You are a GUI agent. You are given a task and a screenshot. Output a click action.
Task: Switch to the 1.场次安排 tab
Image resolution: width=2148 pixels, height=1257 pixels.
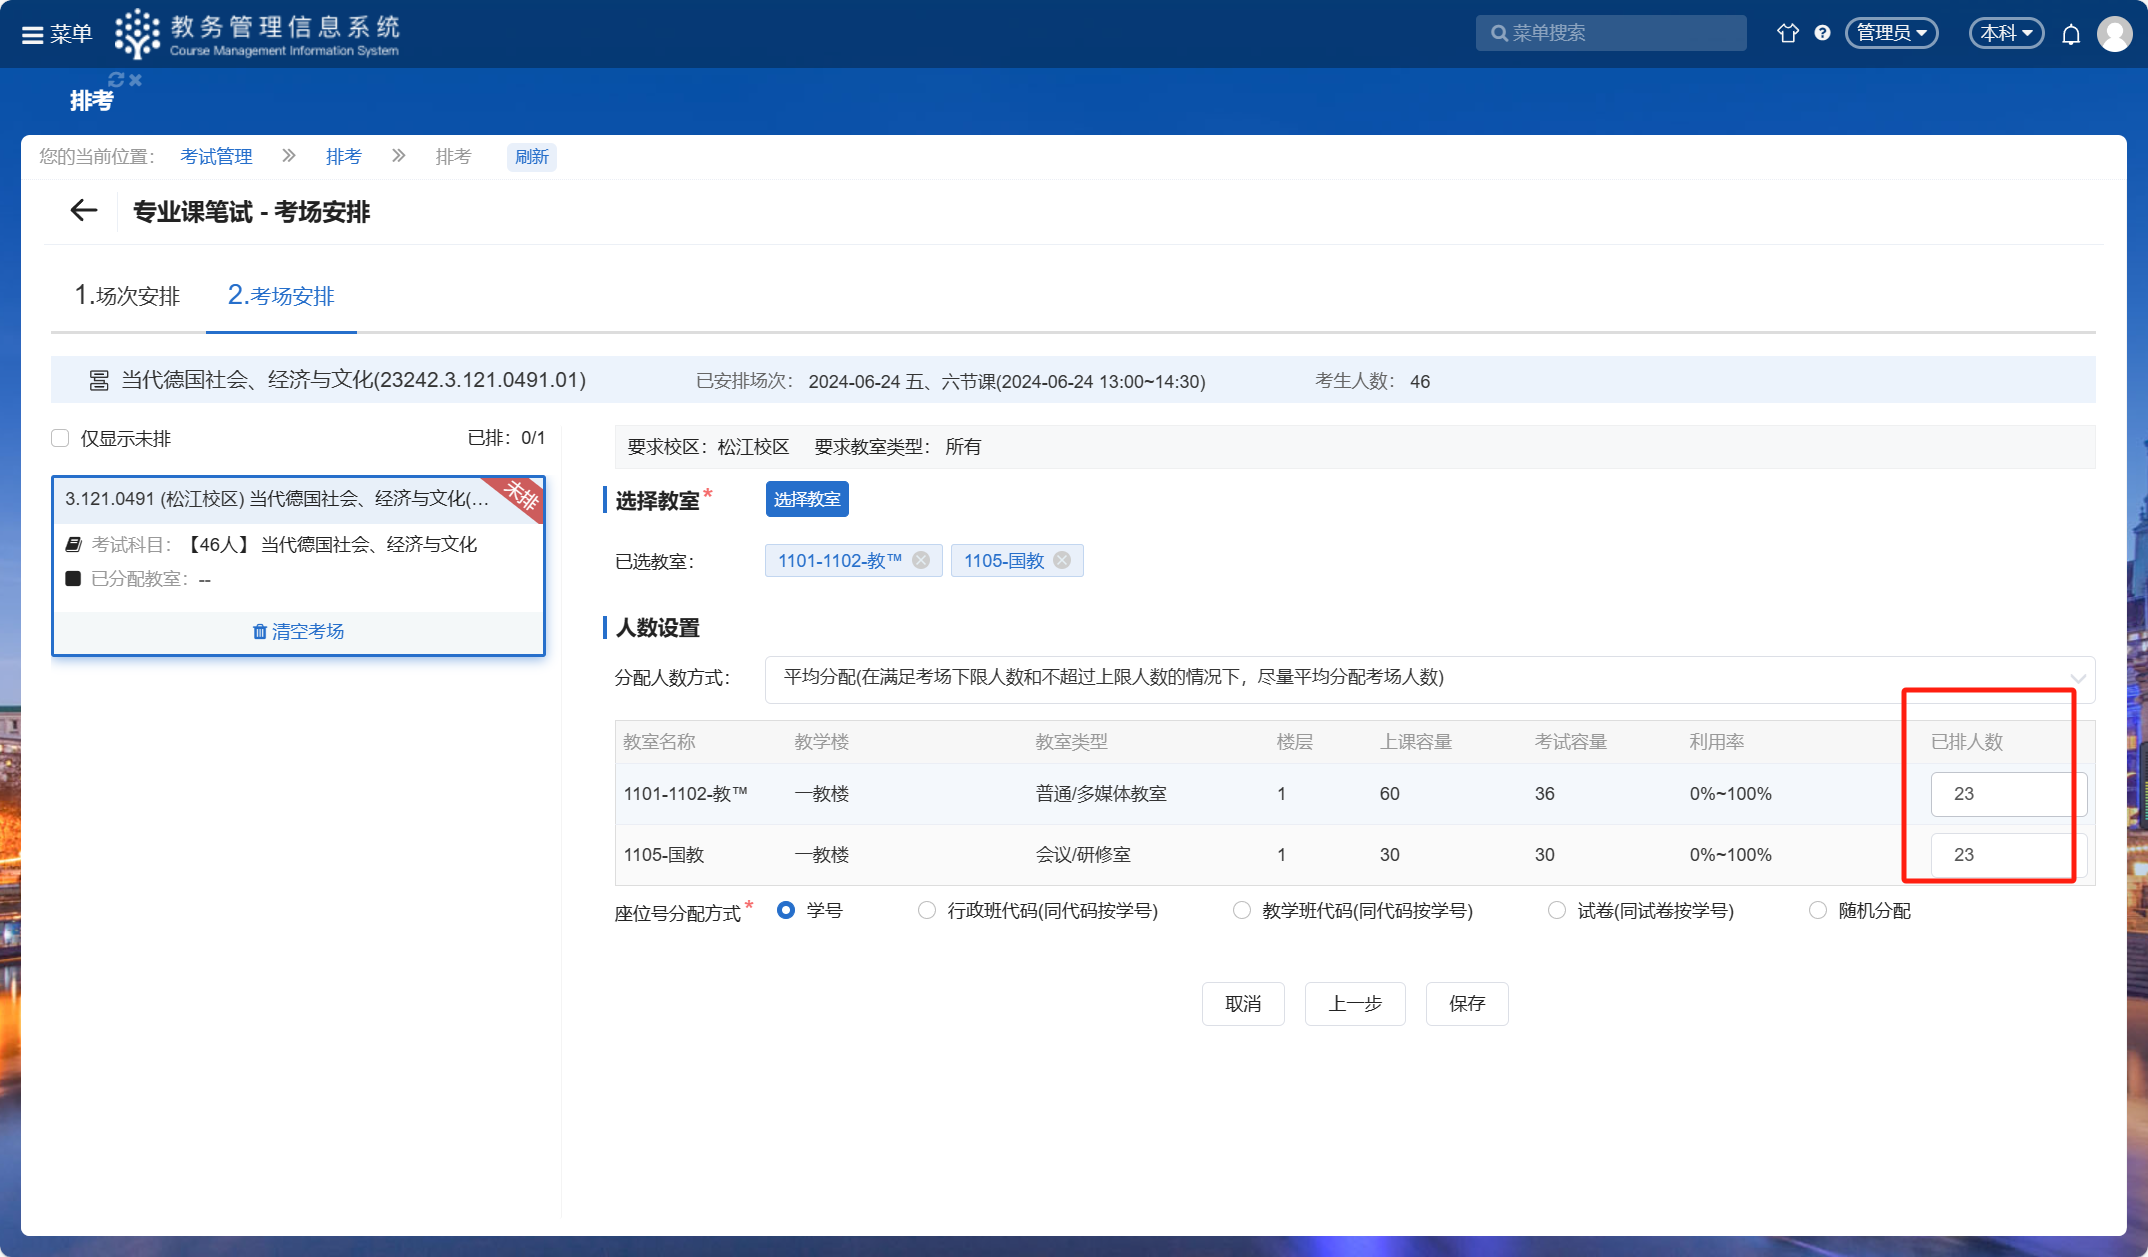point(127,296)
